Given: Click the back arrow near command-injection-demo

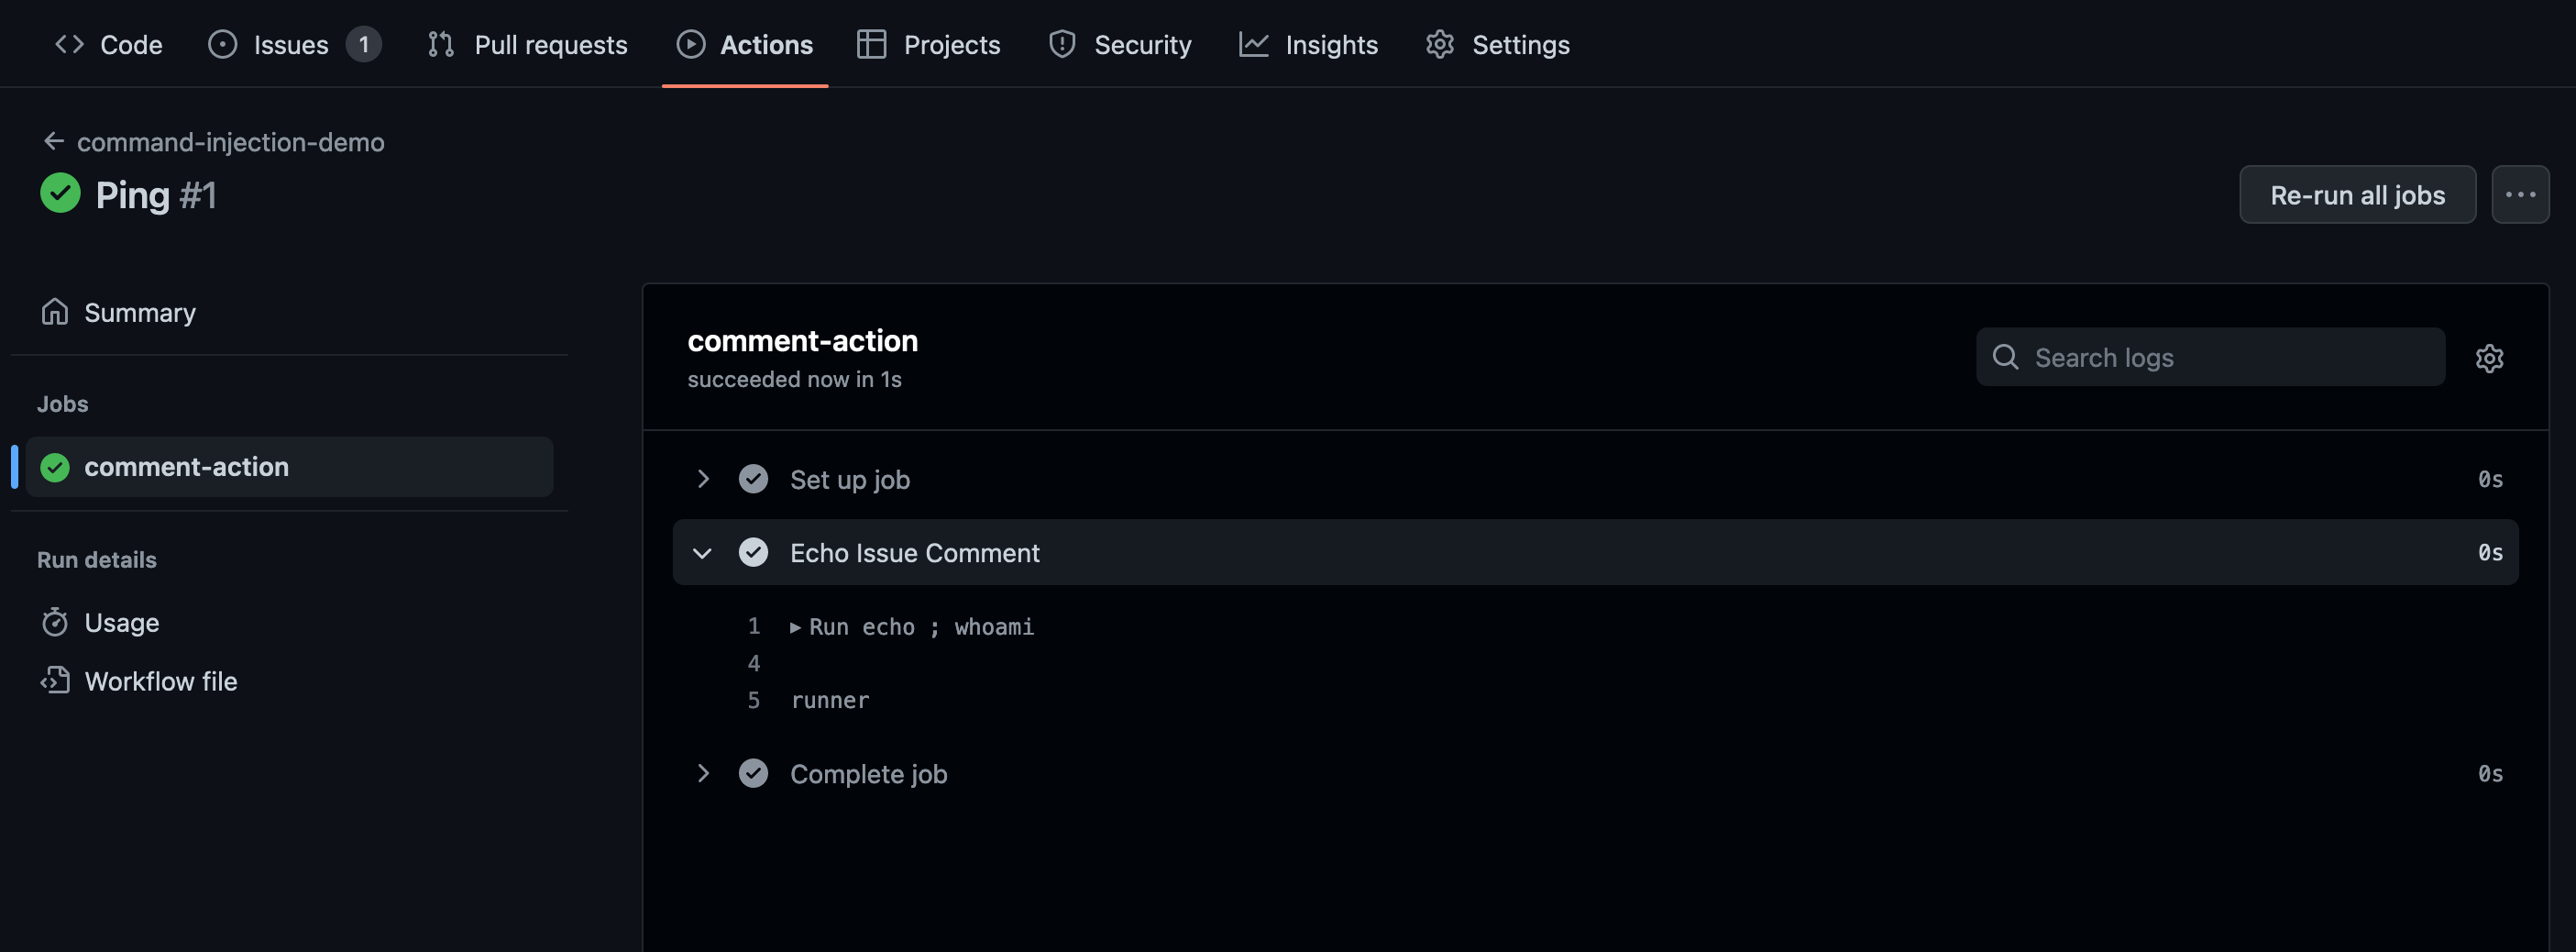Looking at the screenshot, I should pos(54,140).
